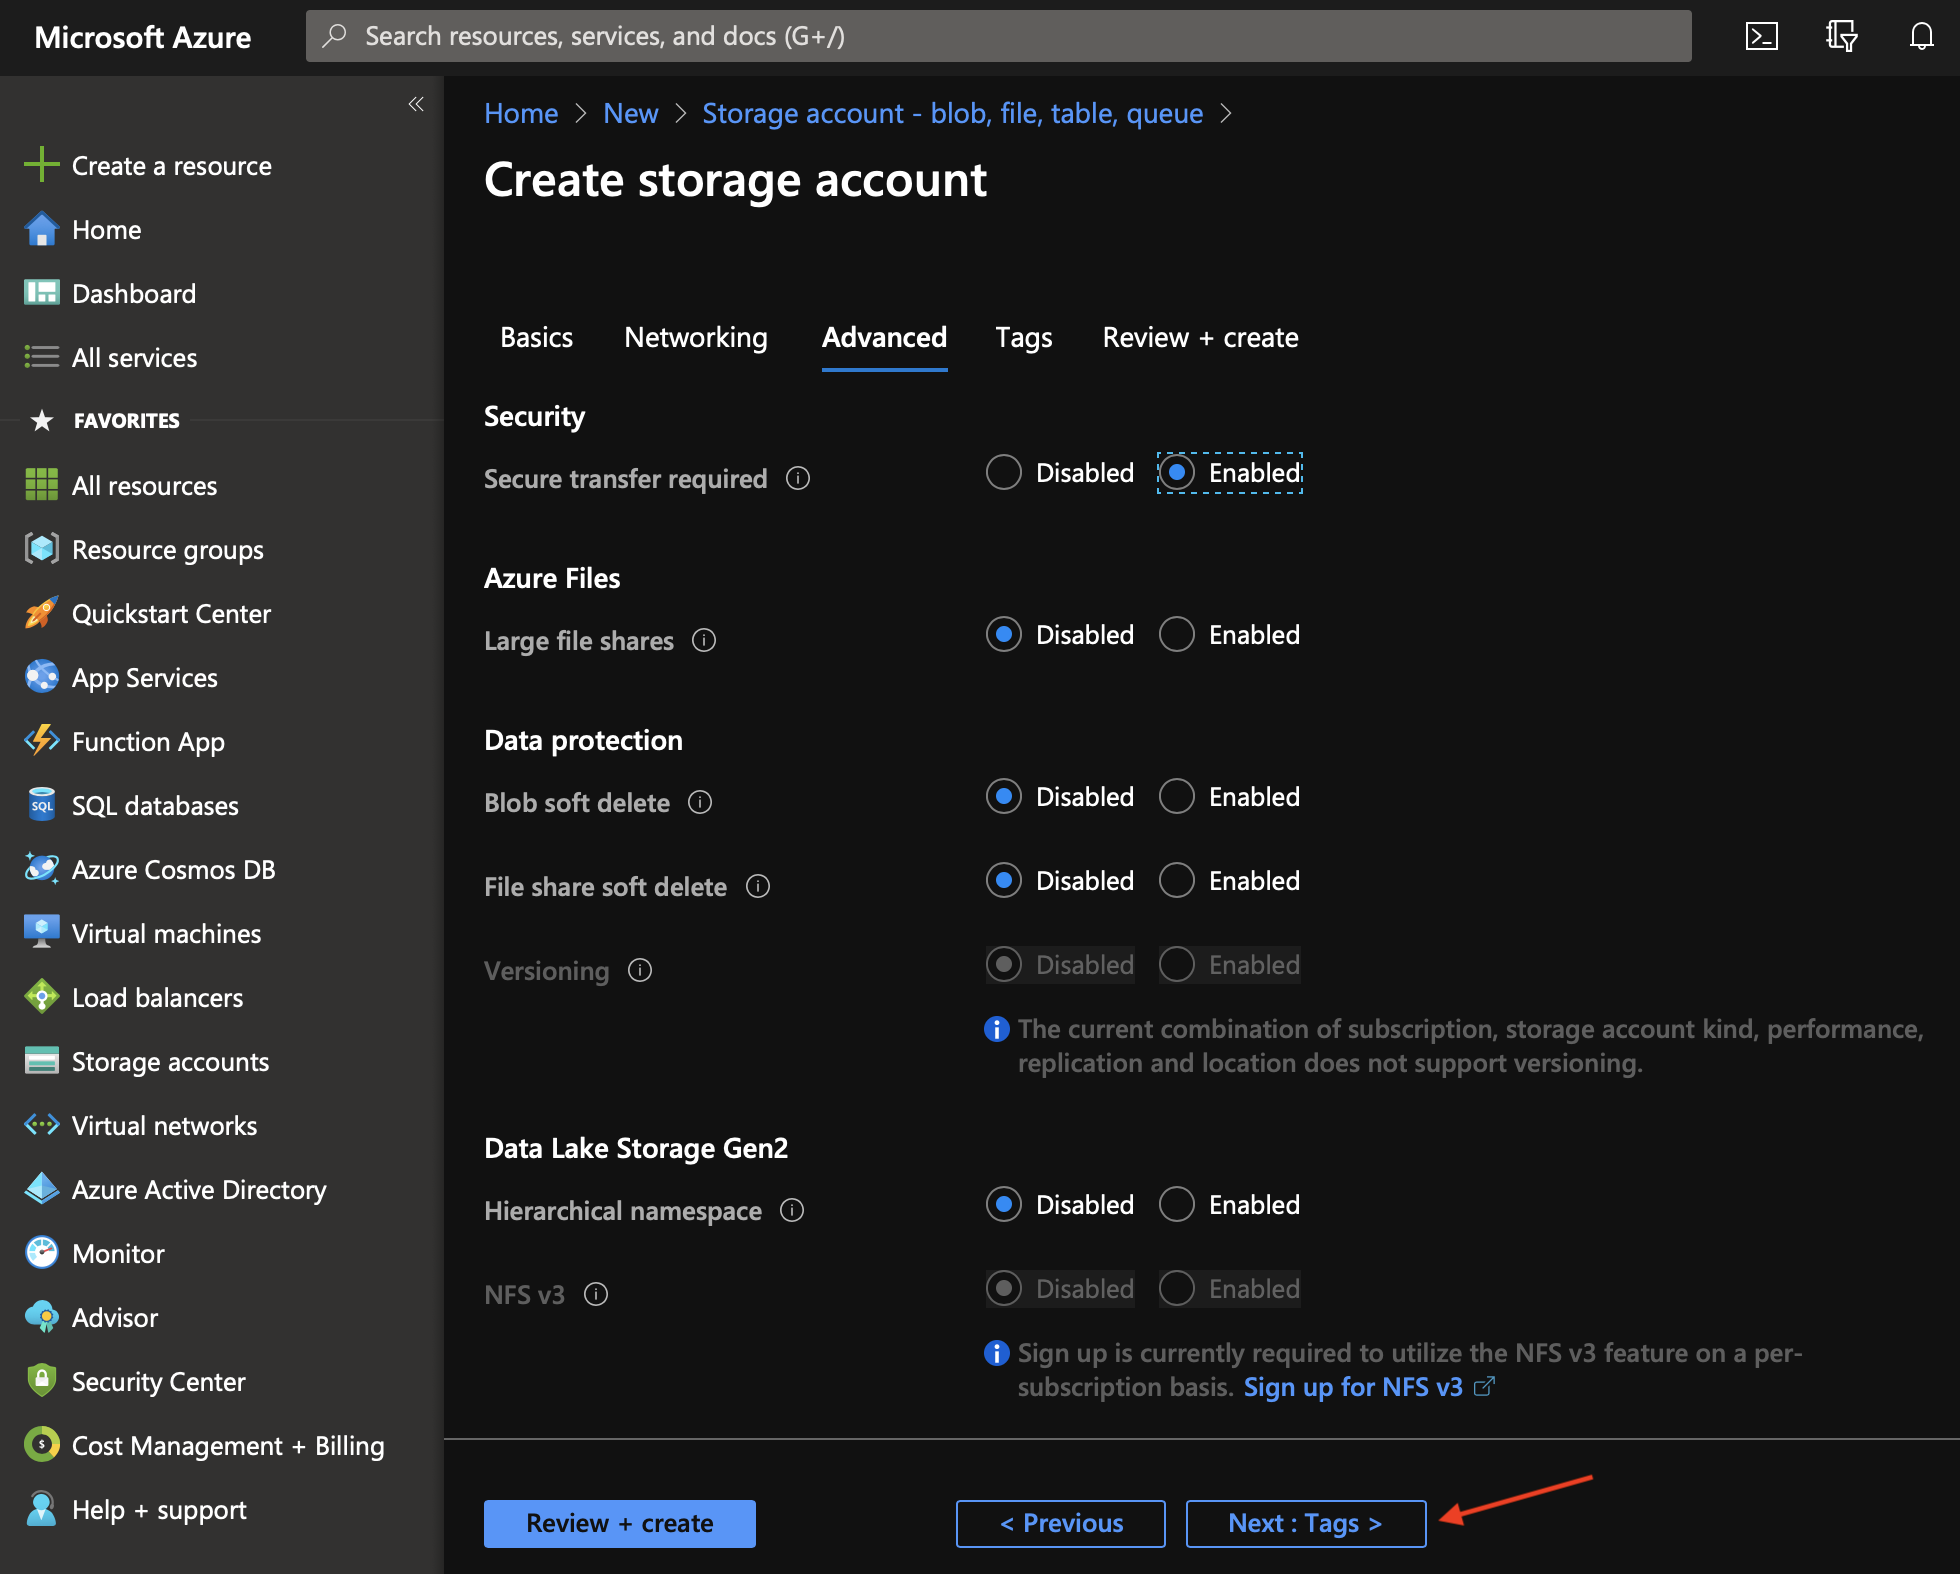Click the Quickstart Center rocket icon
This screenshot has height=1574, width=1960.
pyautogui.click(x=41, y=613)
